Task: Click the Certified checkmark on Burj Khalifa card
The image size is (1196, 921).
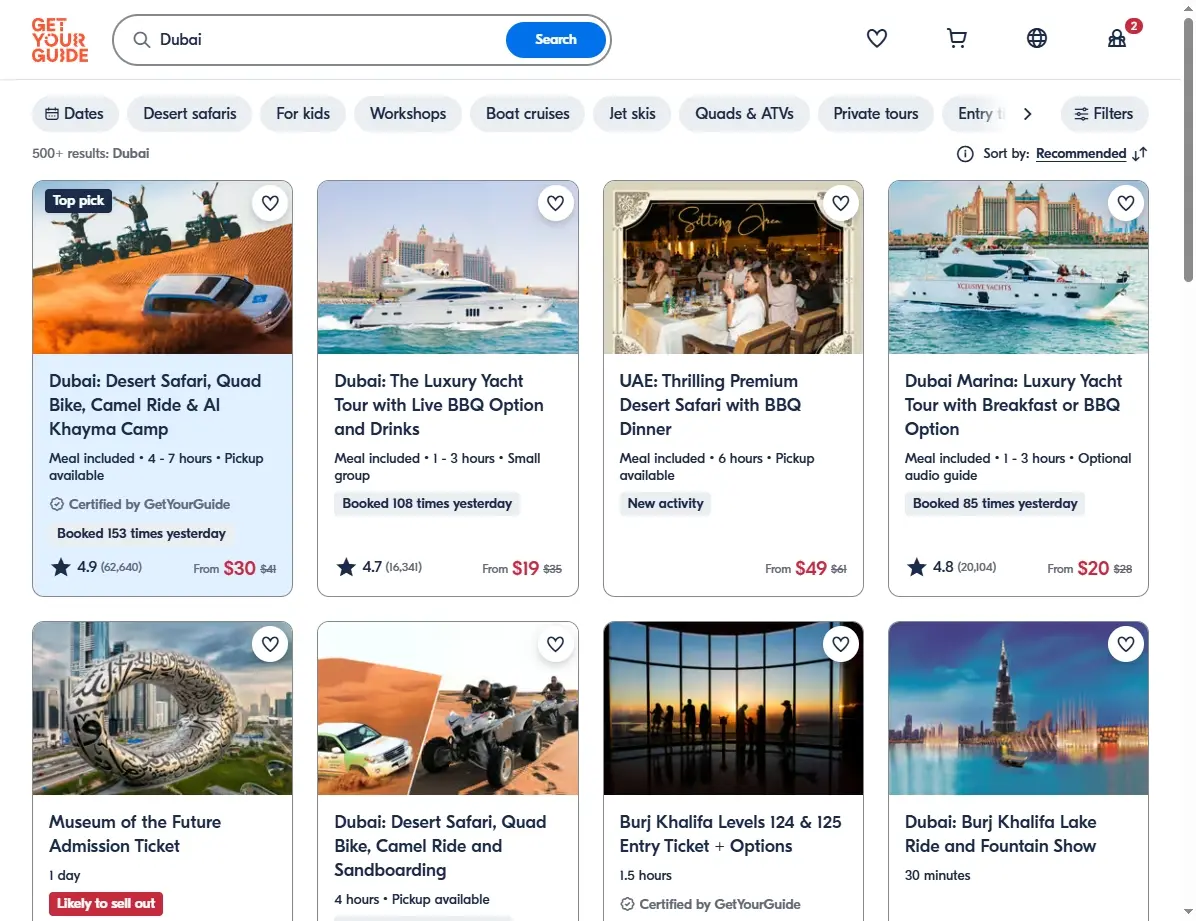Action: pyautogui.click(x=627, y=904)
